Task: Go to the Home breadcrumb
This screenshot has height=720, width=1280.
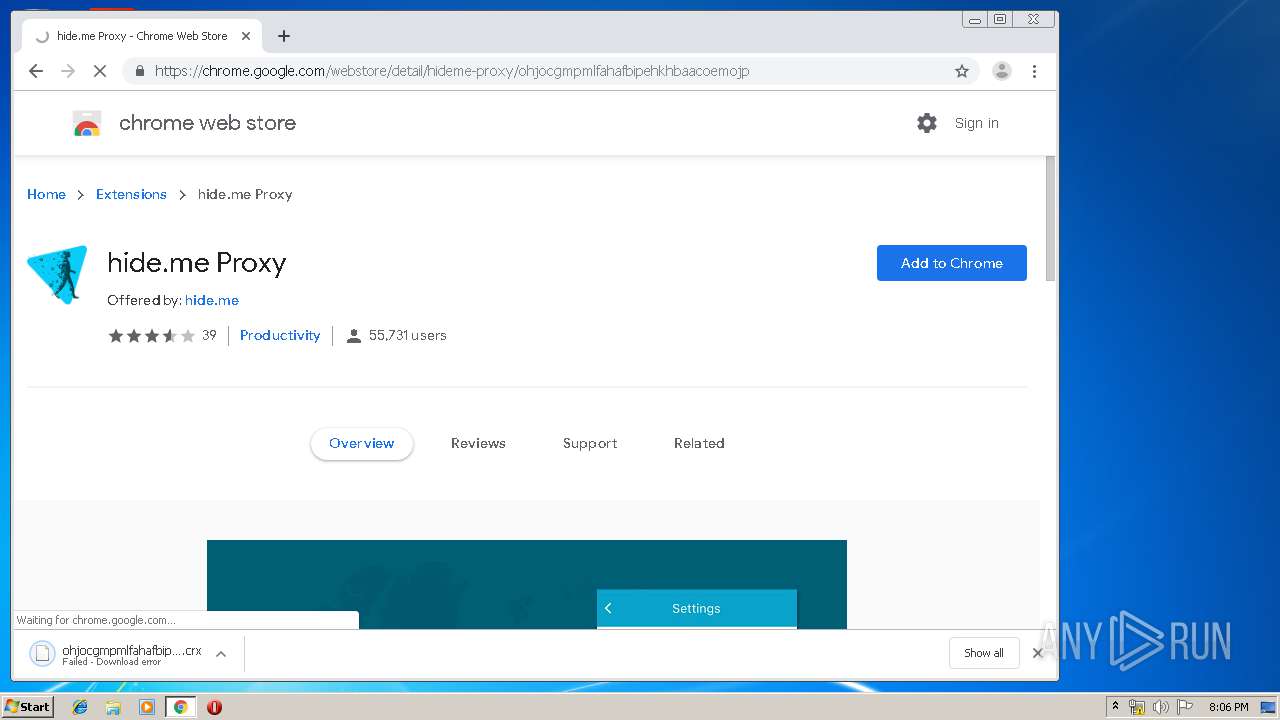Action: point(46,194)
